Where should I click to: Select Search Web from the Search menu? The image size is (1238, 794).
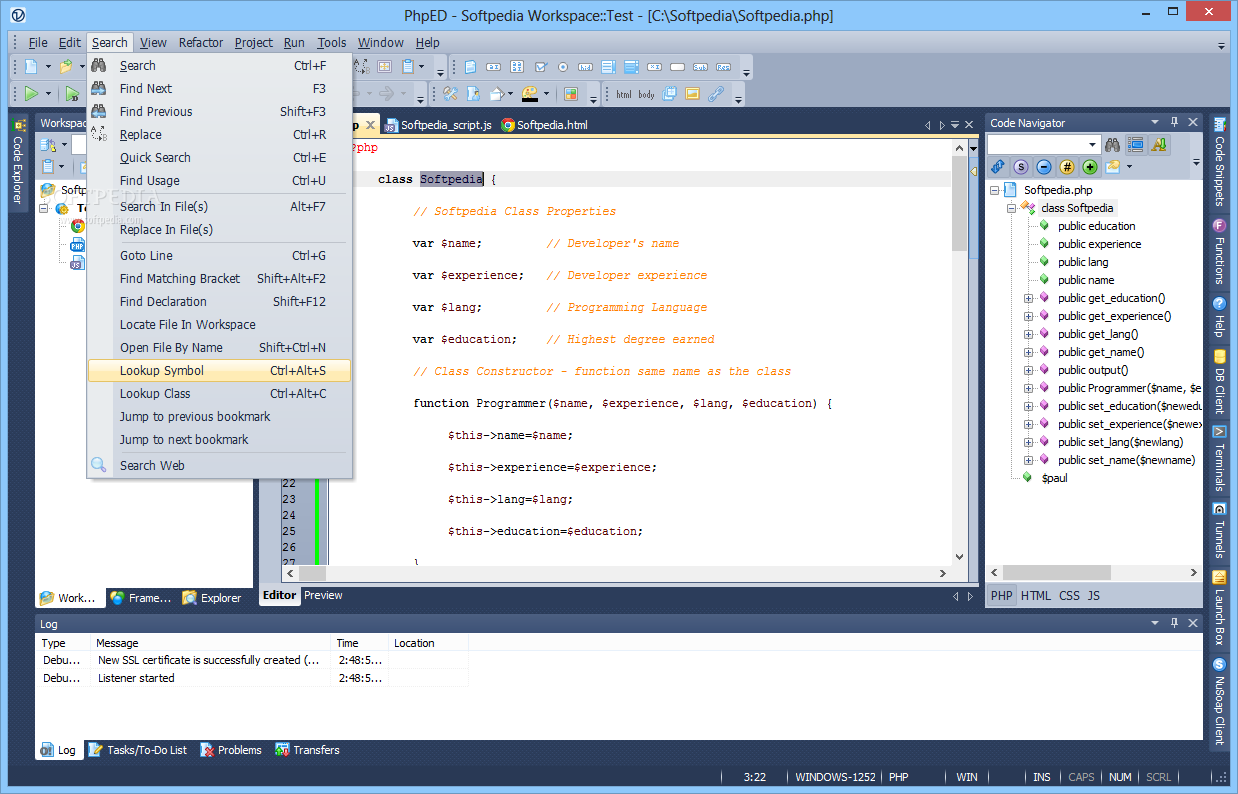pos(220,466)
